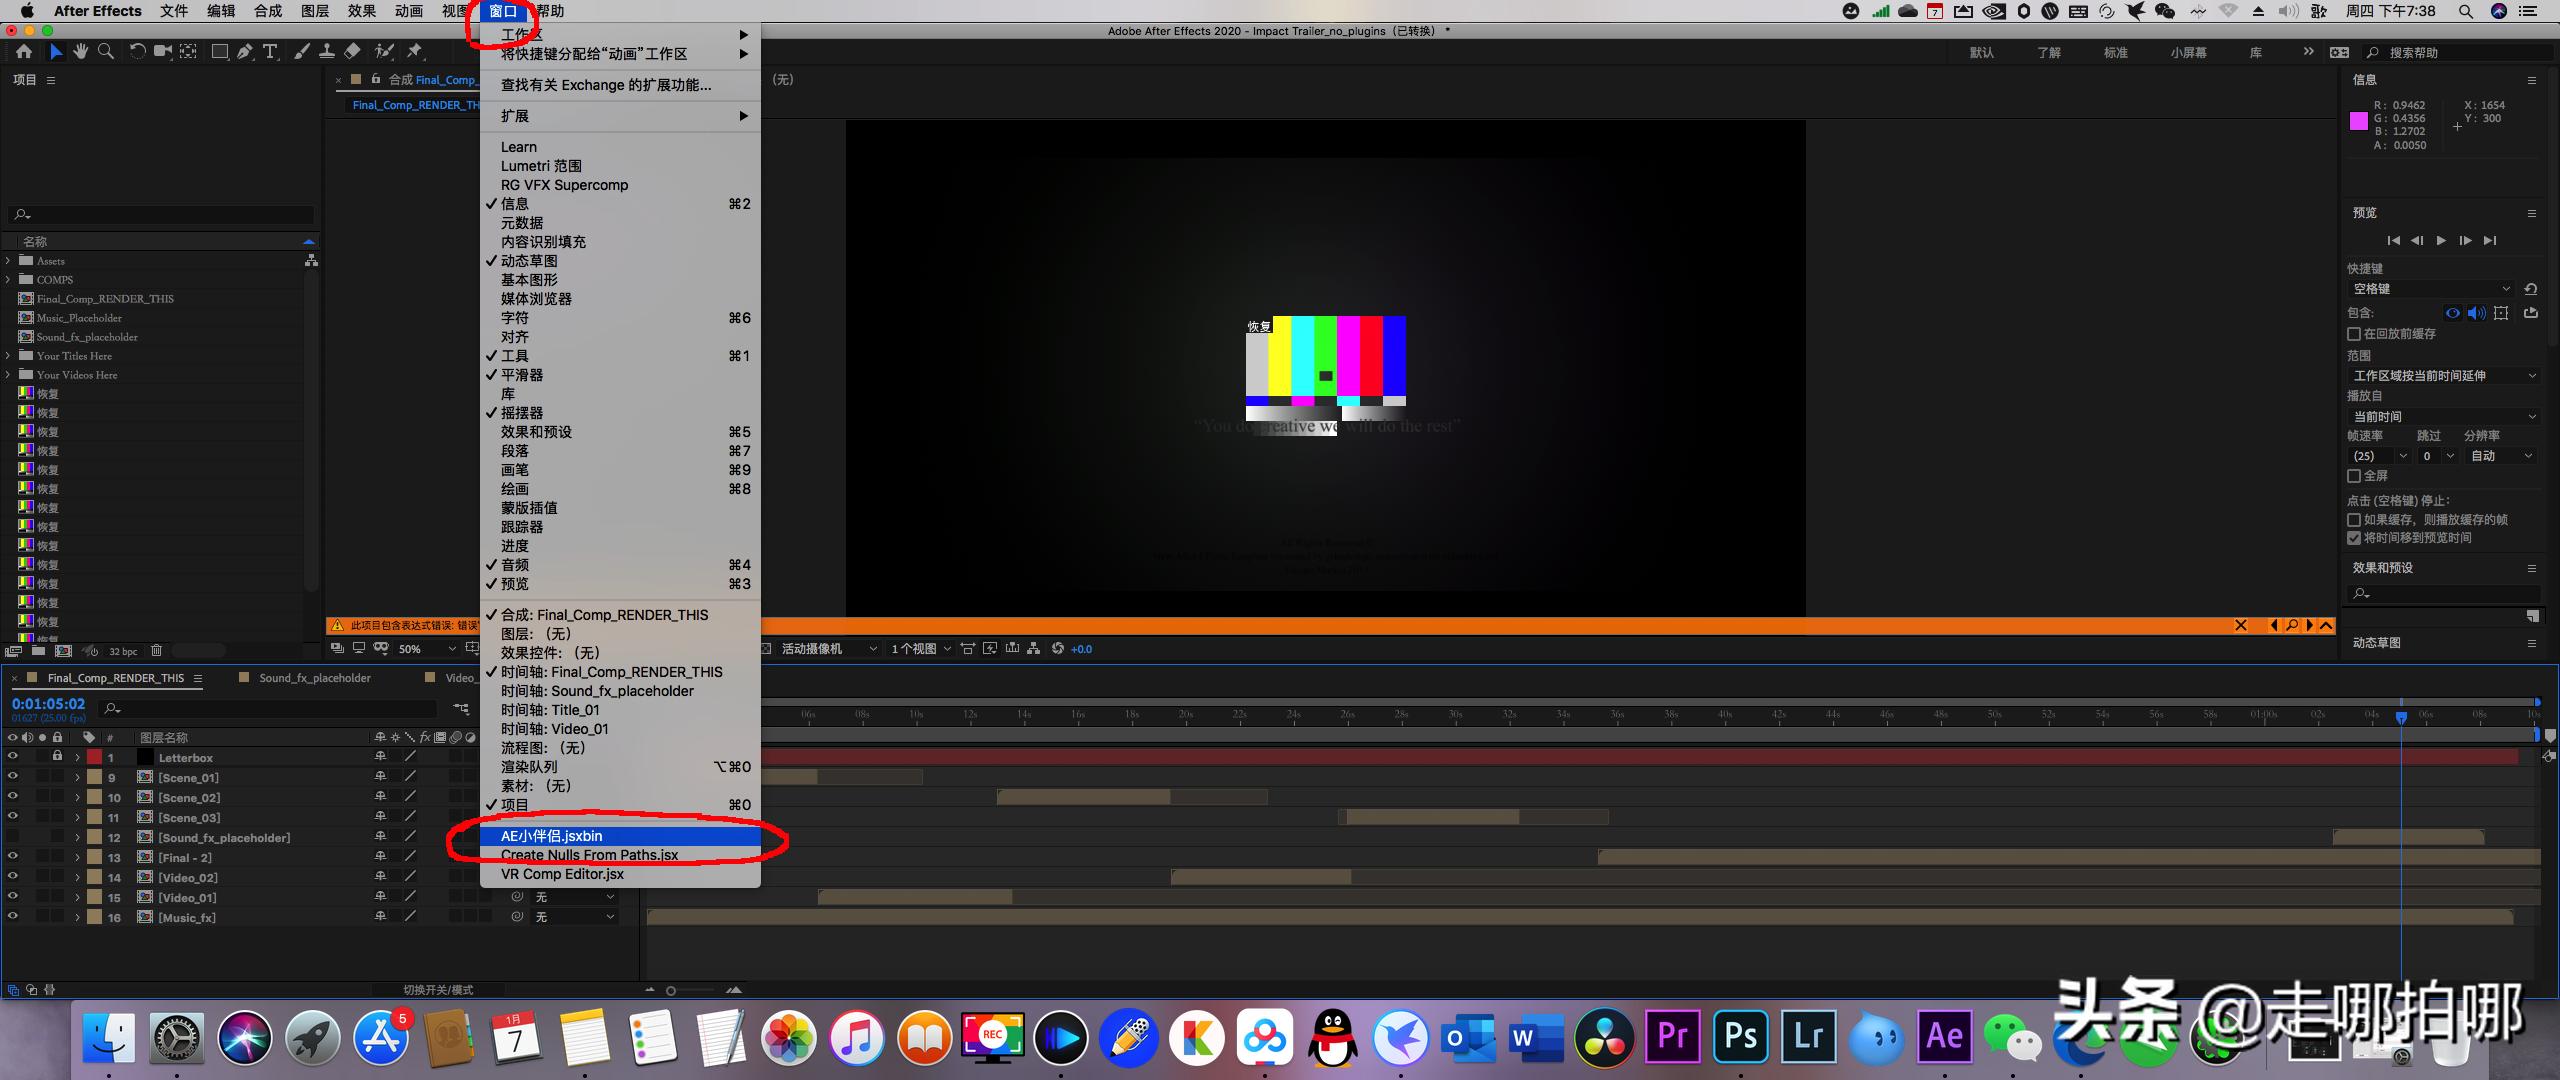Select the Rectangle shape tool
This screenshot has height=1080, width=2560.
click(x=219, y=51)
